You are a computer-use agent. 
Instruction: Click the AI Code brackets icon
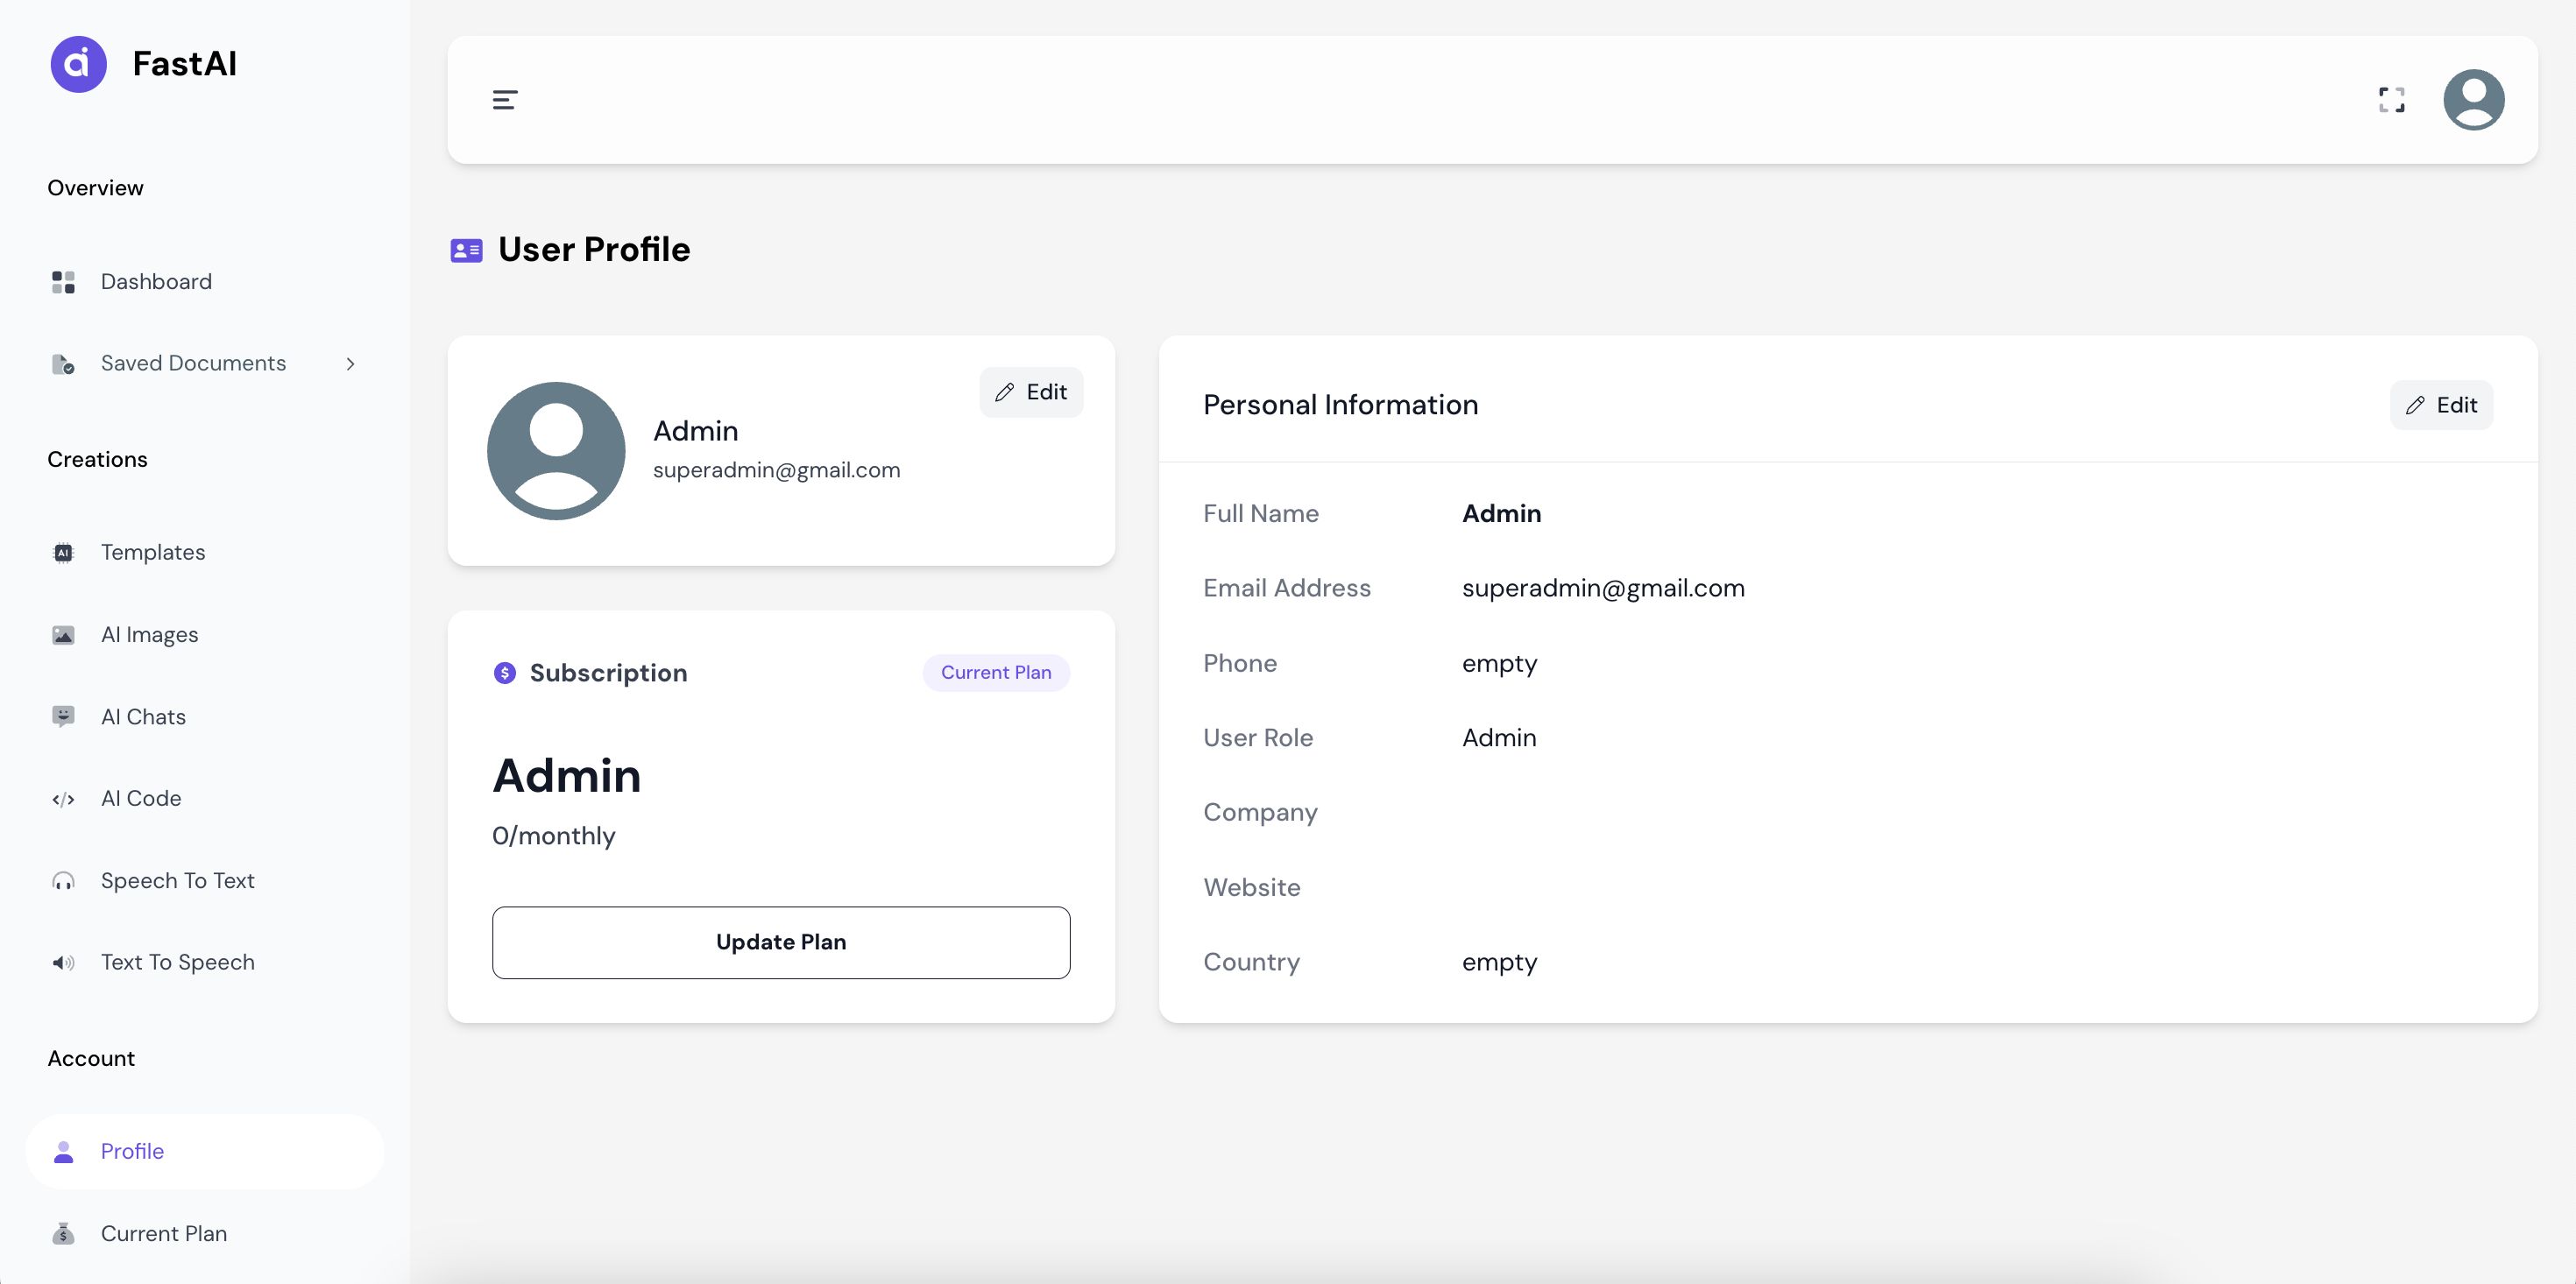63,799
